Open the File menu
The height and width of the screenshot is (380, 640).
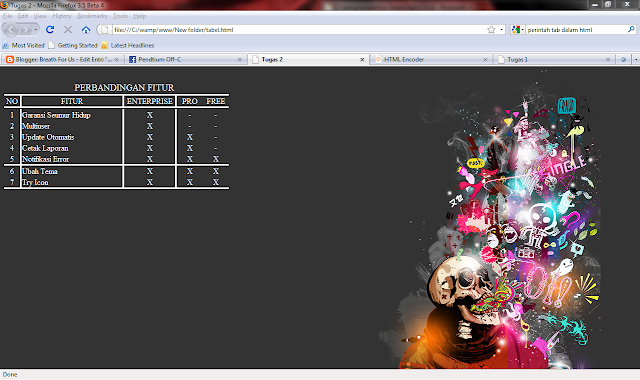coord(7,16)
